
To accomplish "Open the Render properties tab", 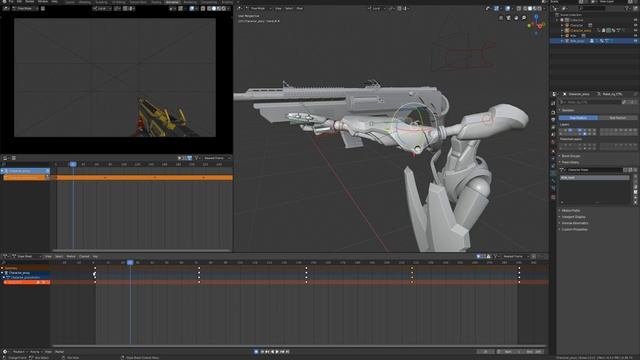I will (553, 112).
